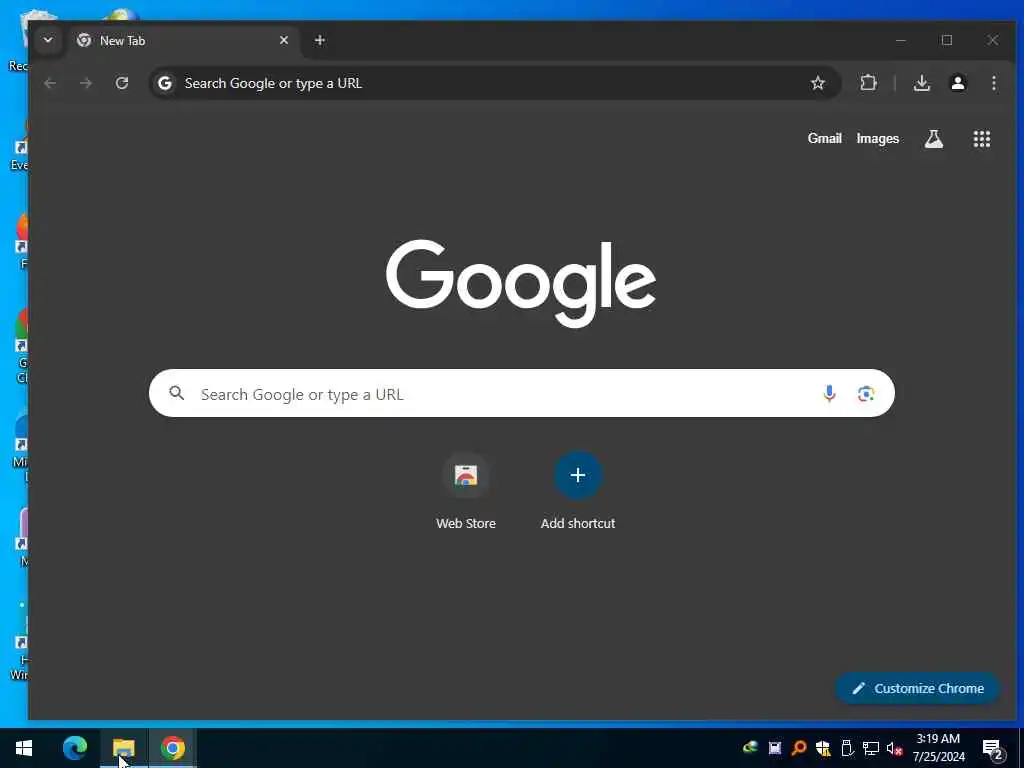Viewport: 1024px width, 768px height.
Task: Click the Safely Remove Hardware USB tray icon
Action: [847, 748]
